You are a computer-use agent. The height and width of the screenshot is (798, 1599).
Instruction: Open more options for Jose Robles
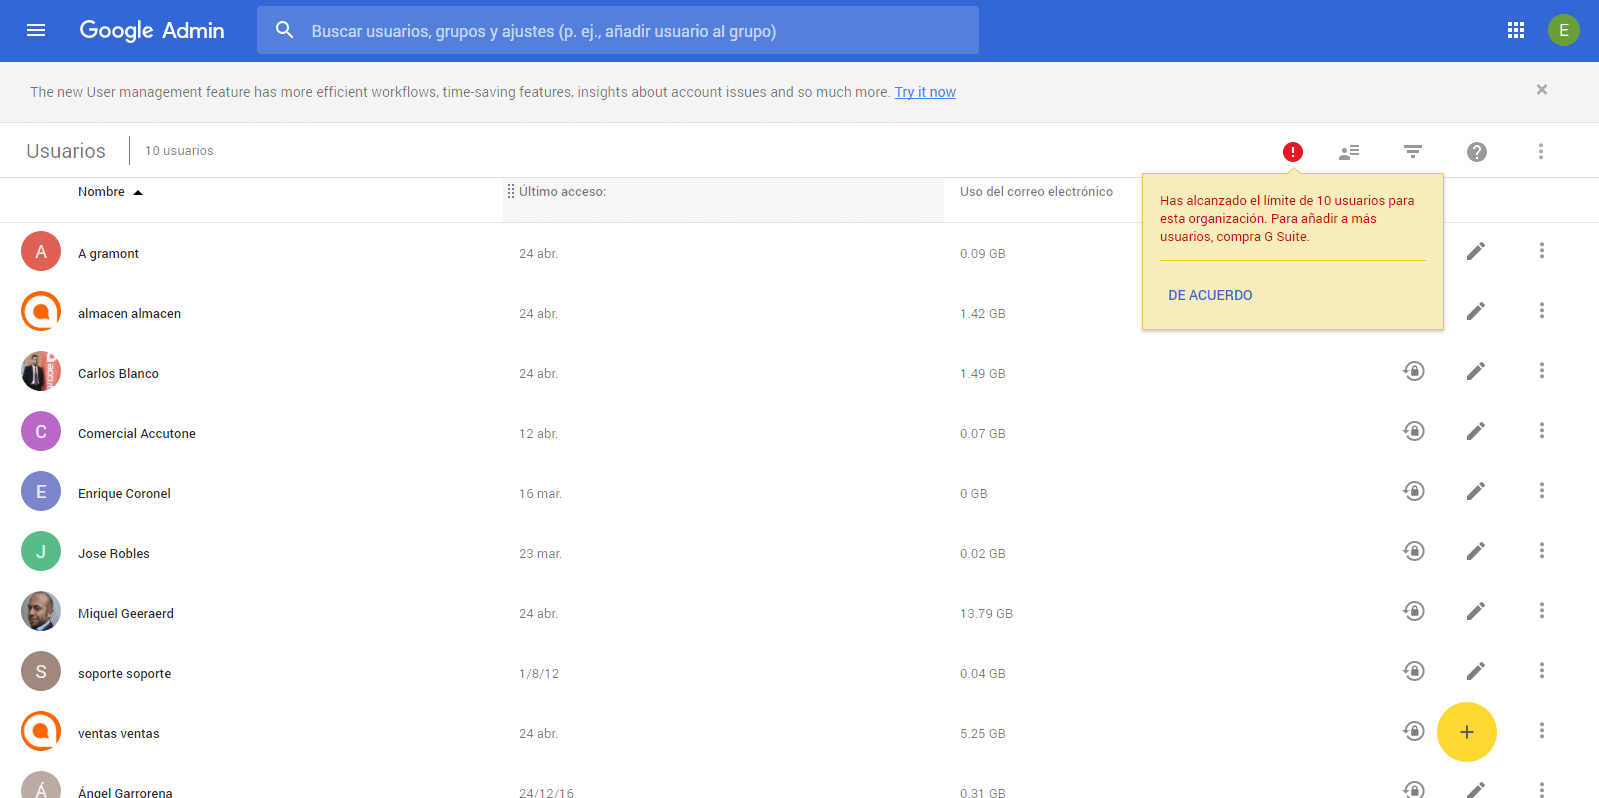(x=1541, y=551)
